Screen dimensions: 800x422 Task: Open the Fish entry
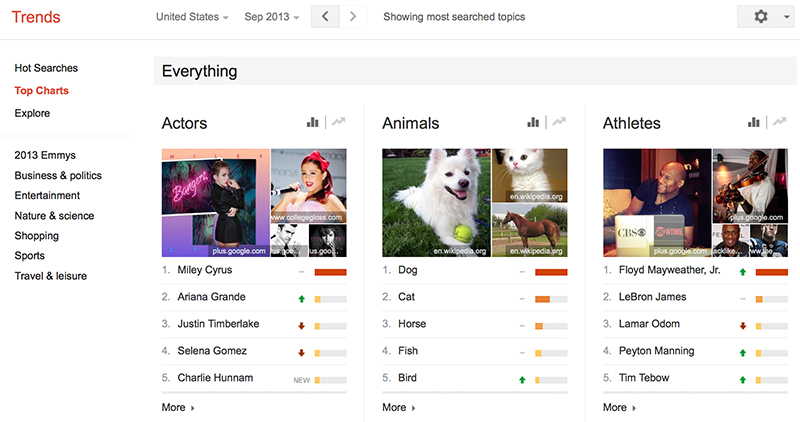point(408,351)
